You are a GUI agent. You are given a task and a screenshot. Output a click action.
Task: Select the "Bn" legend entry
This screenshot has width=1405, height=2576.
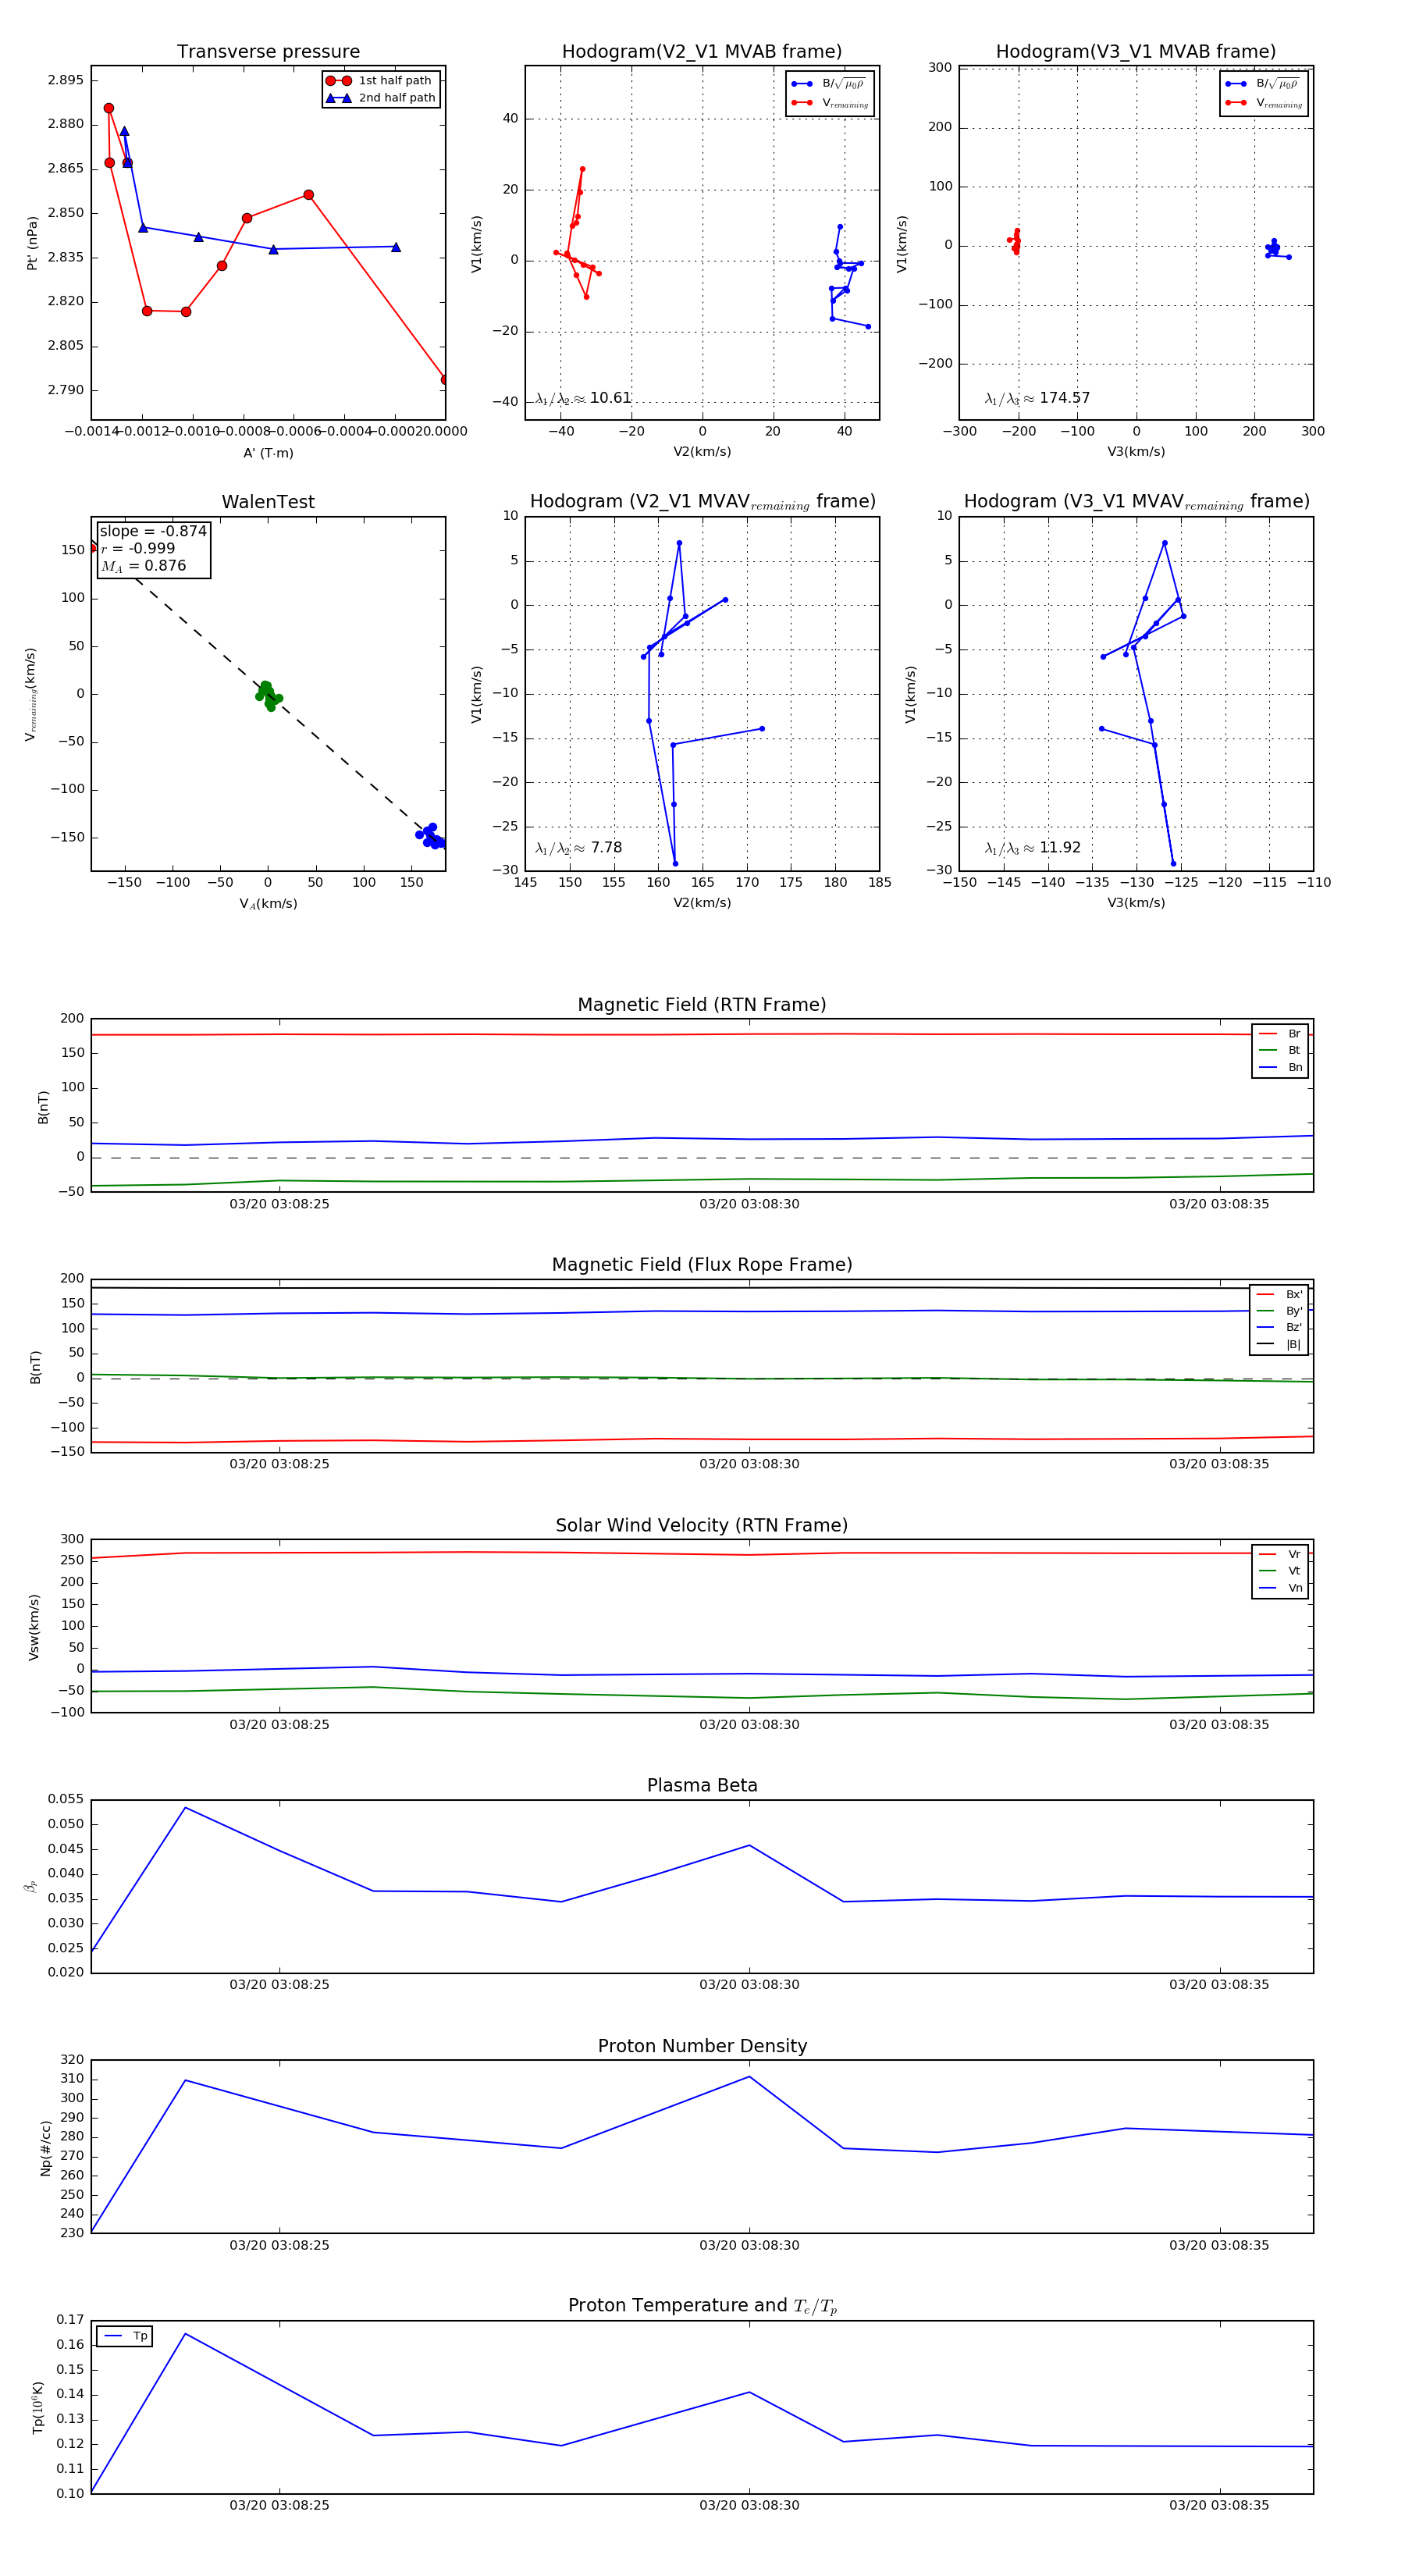(1280, 1068)
